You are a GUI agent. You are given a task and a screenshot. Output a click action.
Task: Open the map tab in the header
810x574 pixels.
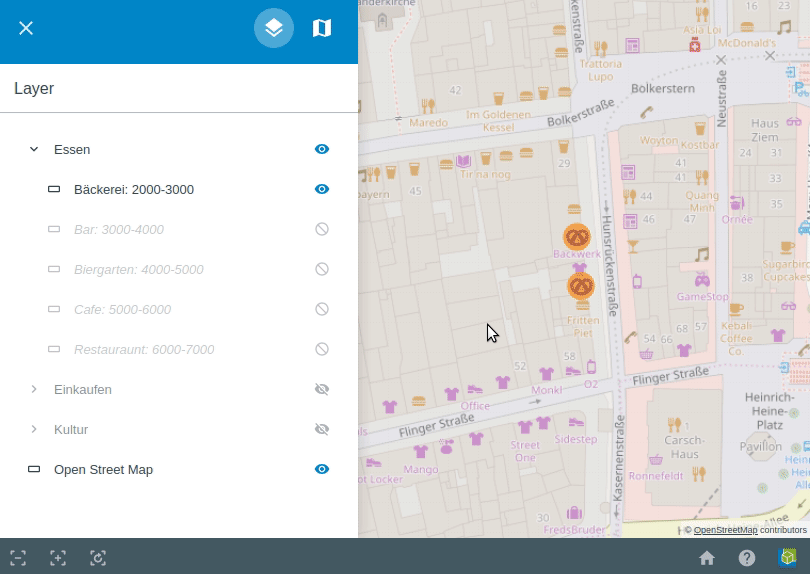pyautogui.click(x=322, y=28)
